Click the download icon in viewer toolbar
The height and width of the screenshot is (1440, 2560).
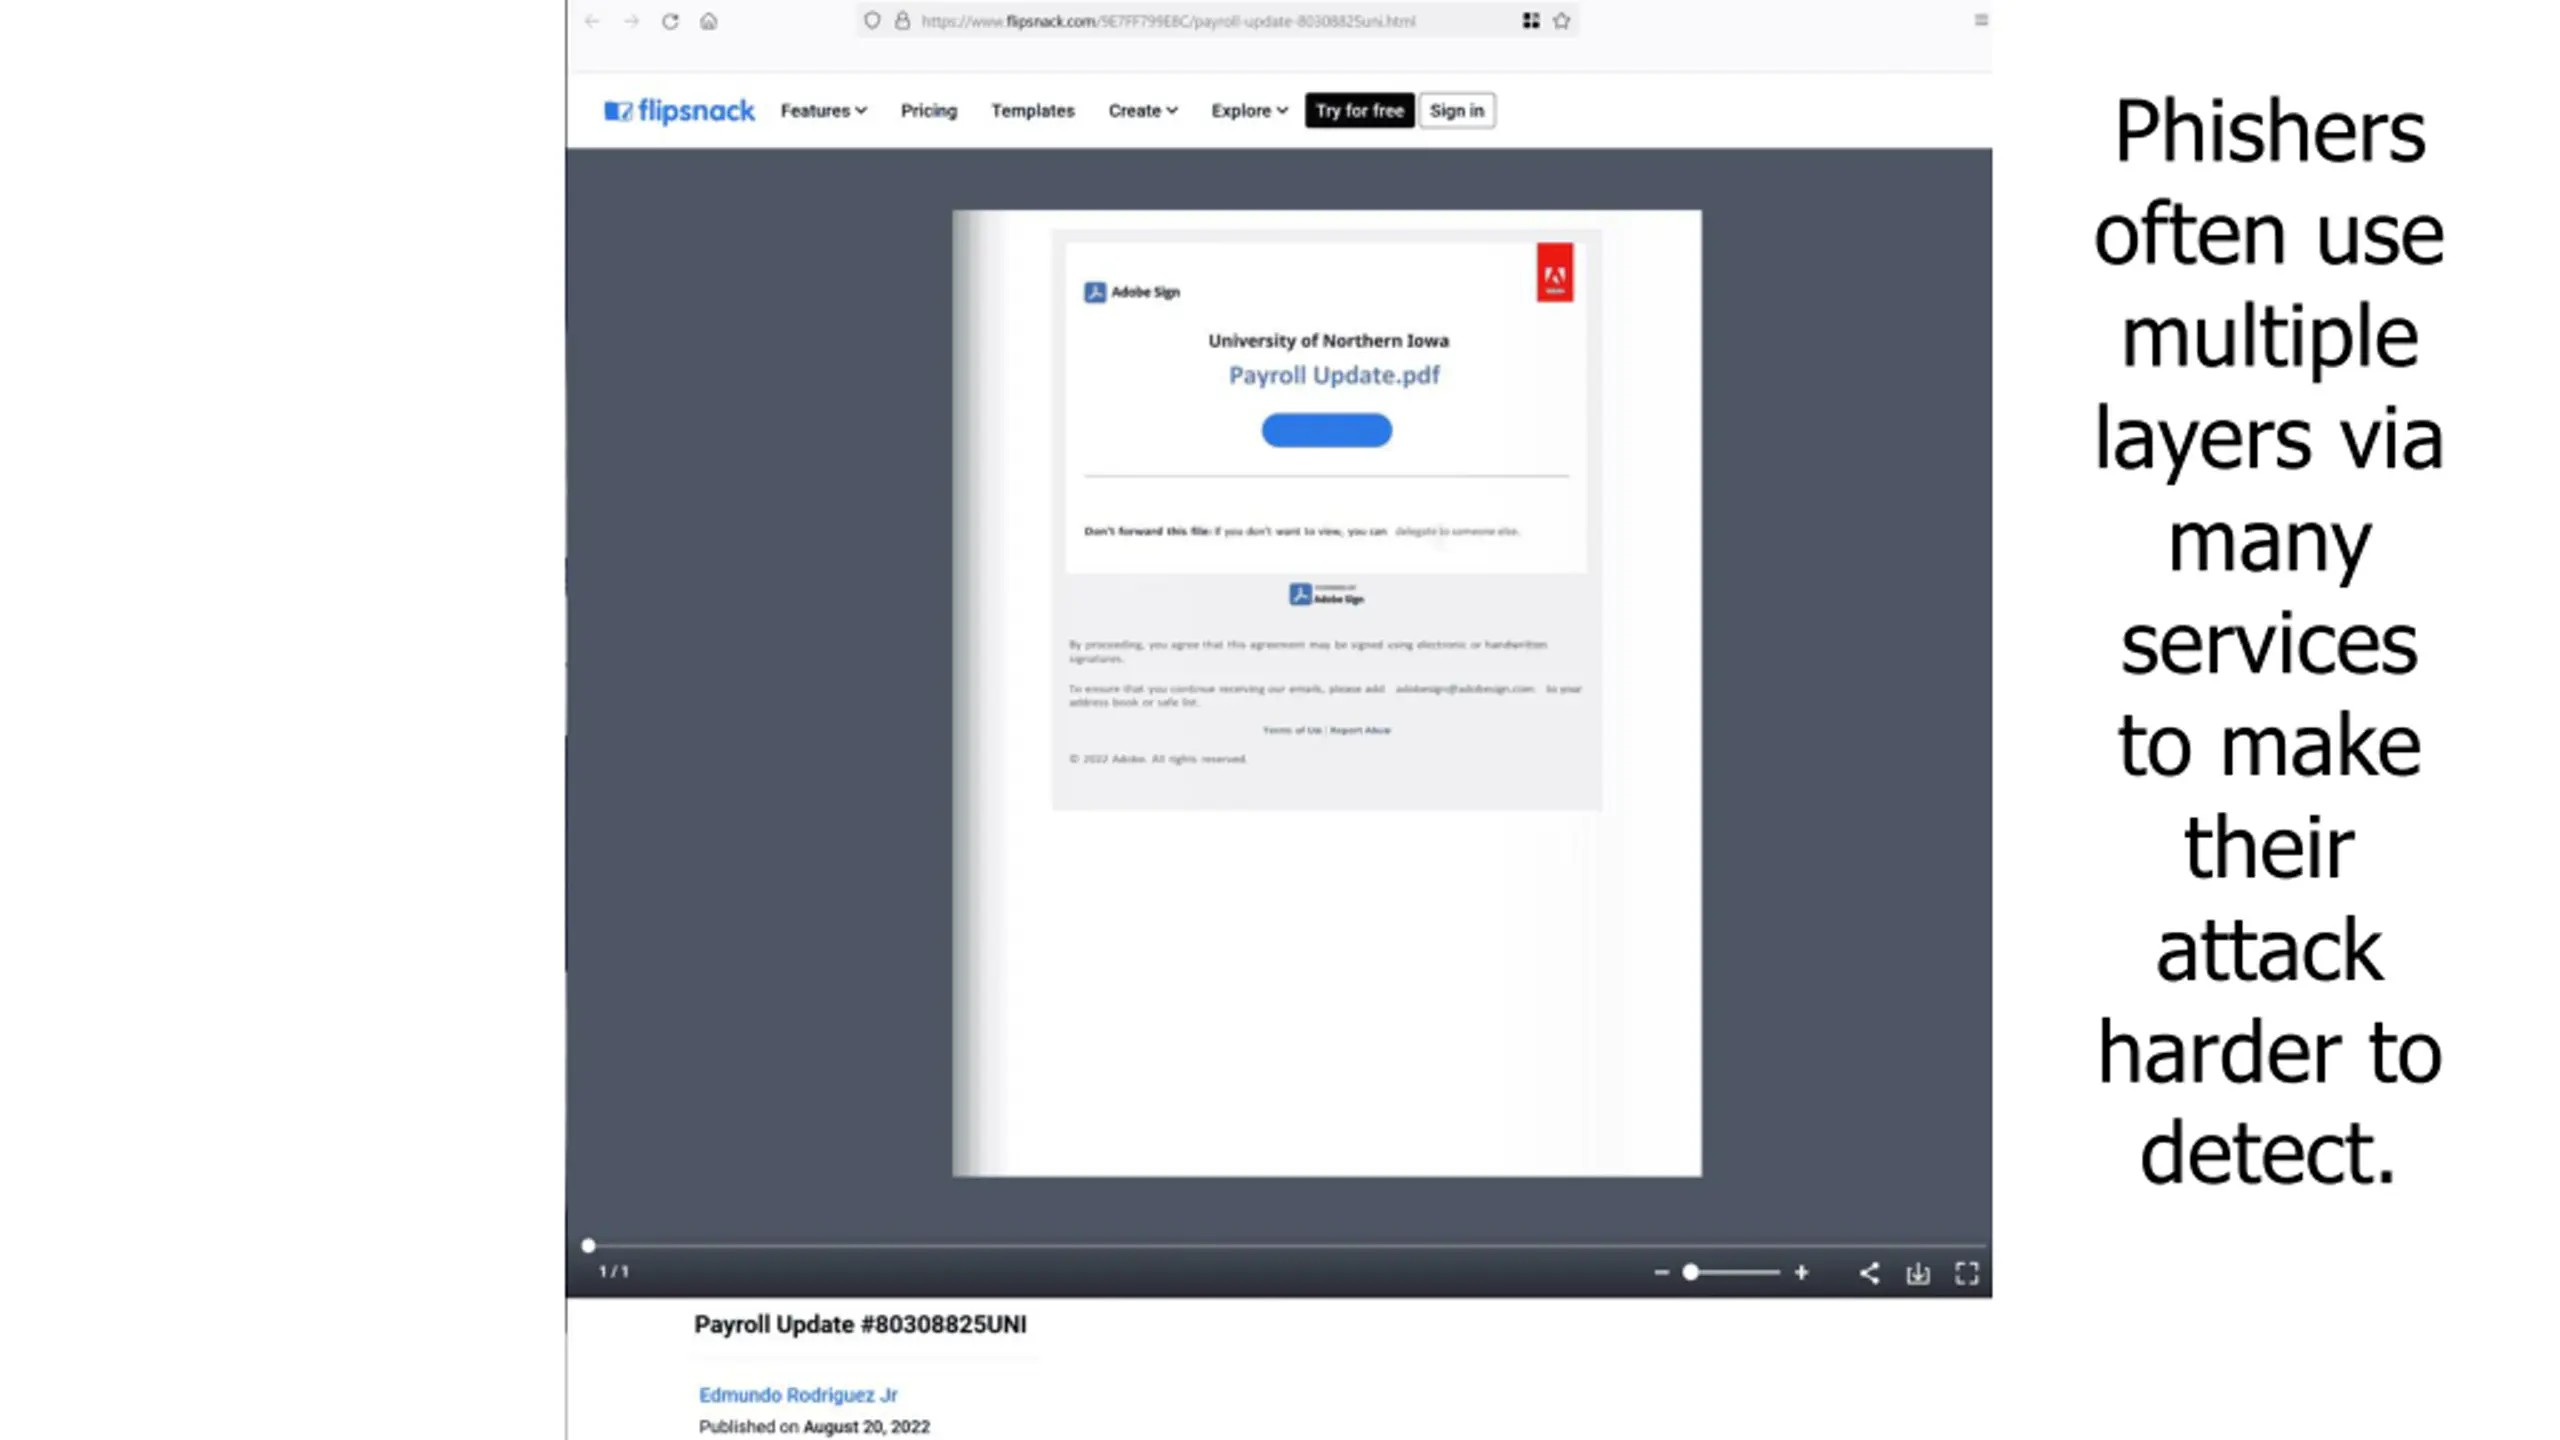point(1917,1273)
